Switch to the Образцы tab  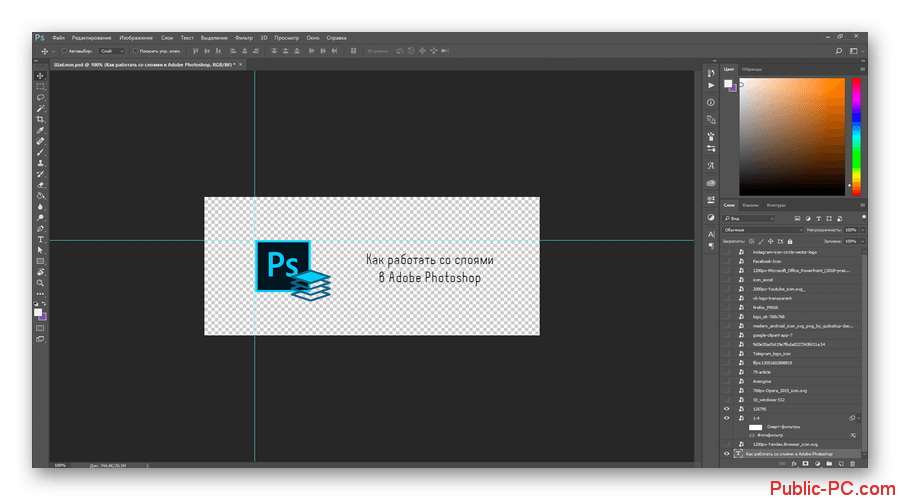coord(752,69)
